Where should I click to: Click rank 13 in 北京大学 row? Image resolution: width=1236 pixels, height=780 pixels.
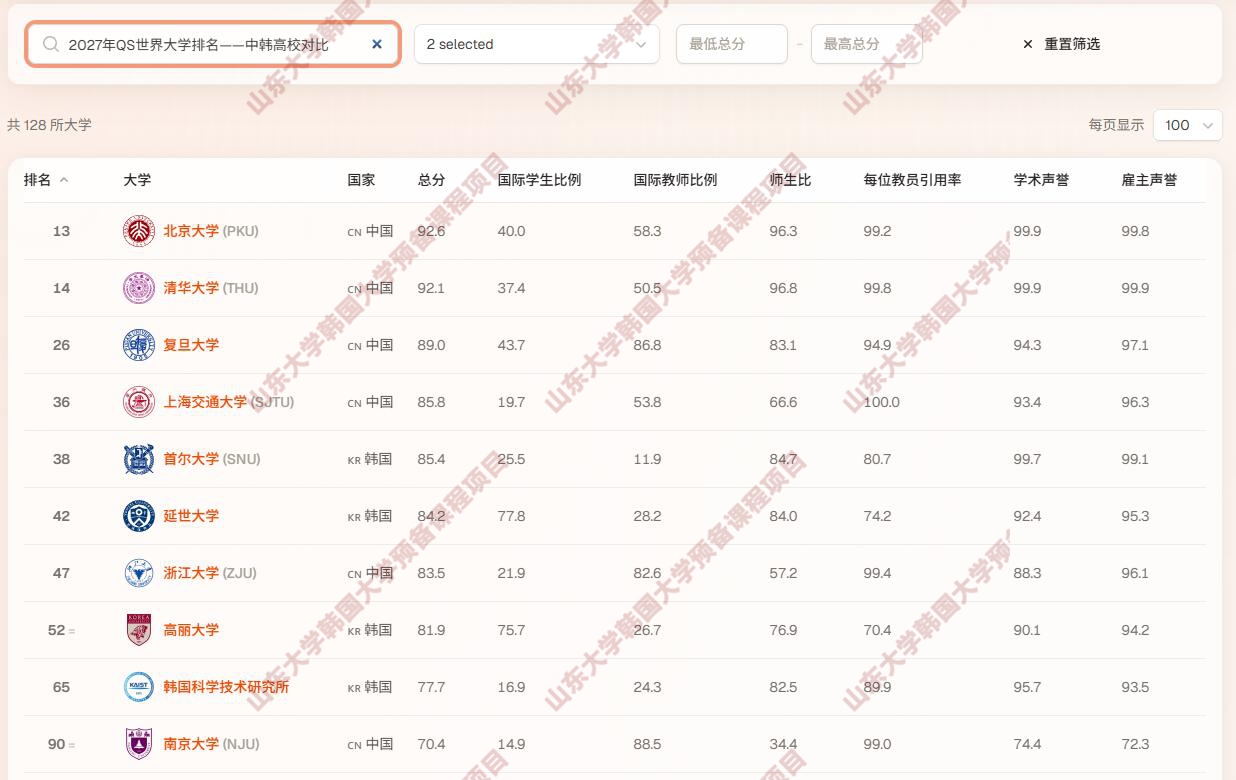point(62,231)
